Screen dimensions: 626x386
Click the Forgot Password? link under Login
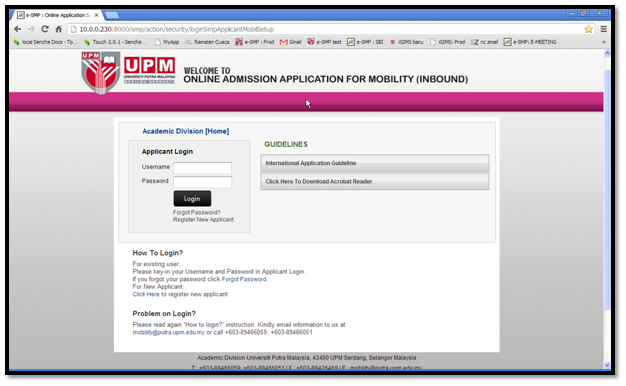point(196,212)
